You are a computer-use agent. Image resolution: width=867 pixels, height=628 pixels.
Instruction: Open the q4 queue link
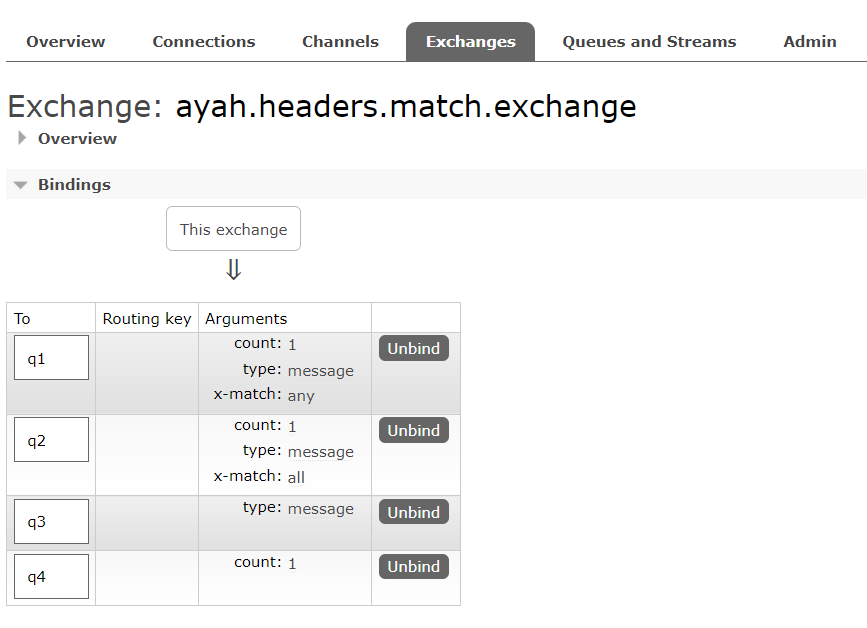coord(50,576)
